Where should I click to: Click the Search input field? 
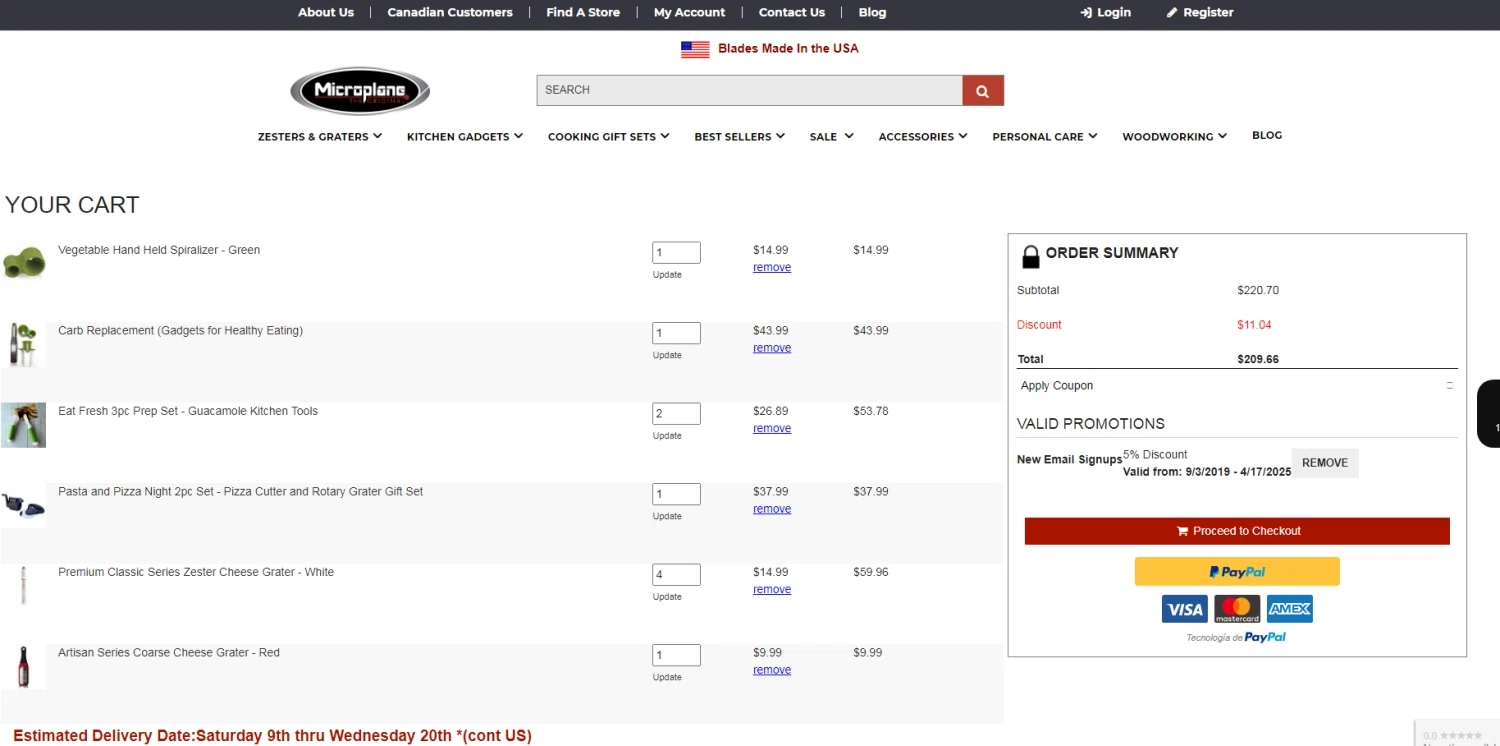click(x=749, y=90)
